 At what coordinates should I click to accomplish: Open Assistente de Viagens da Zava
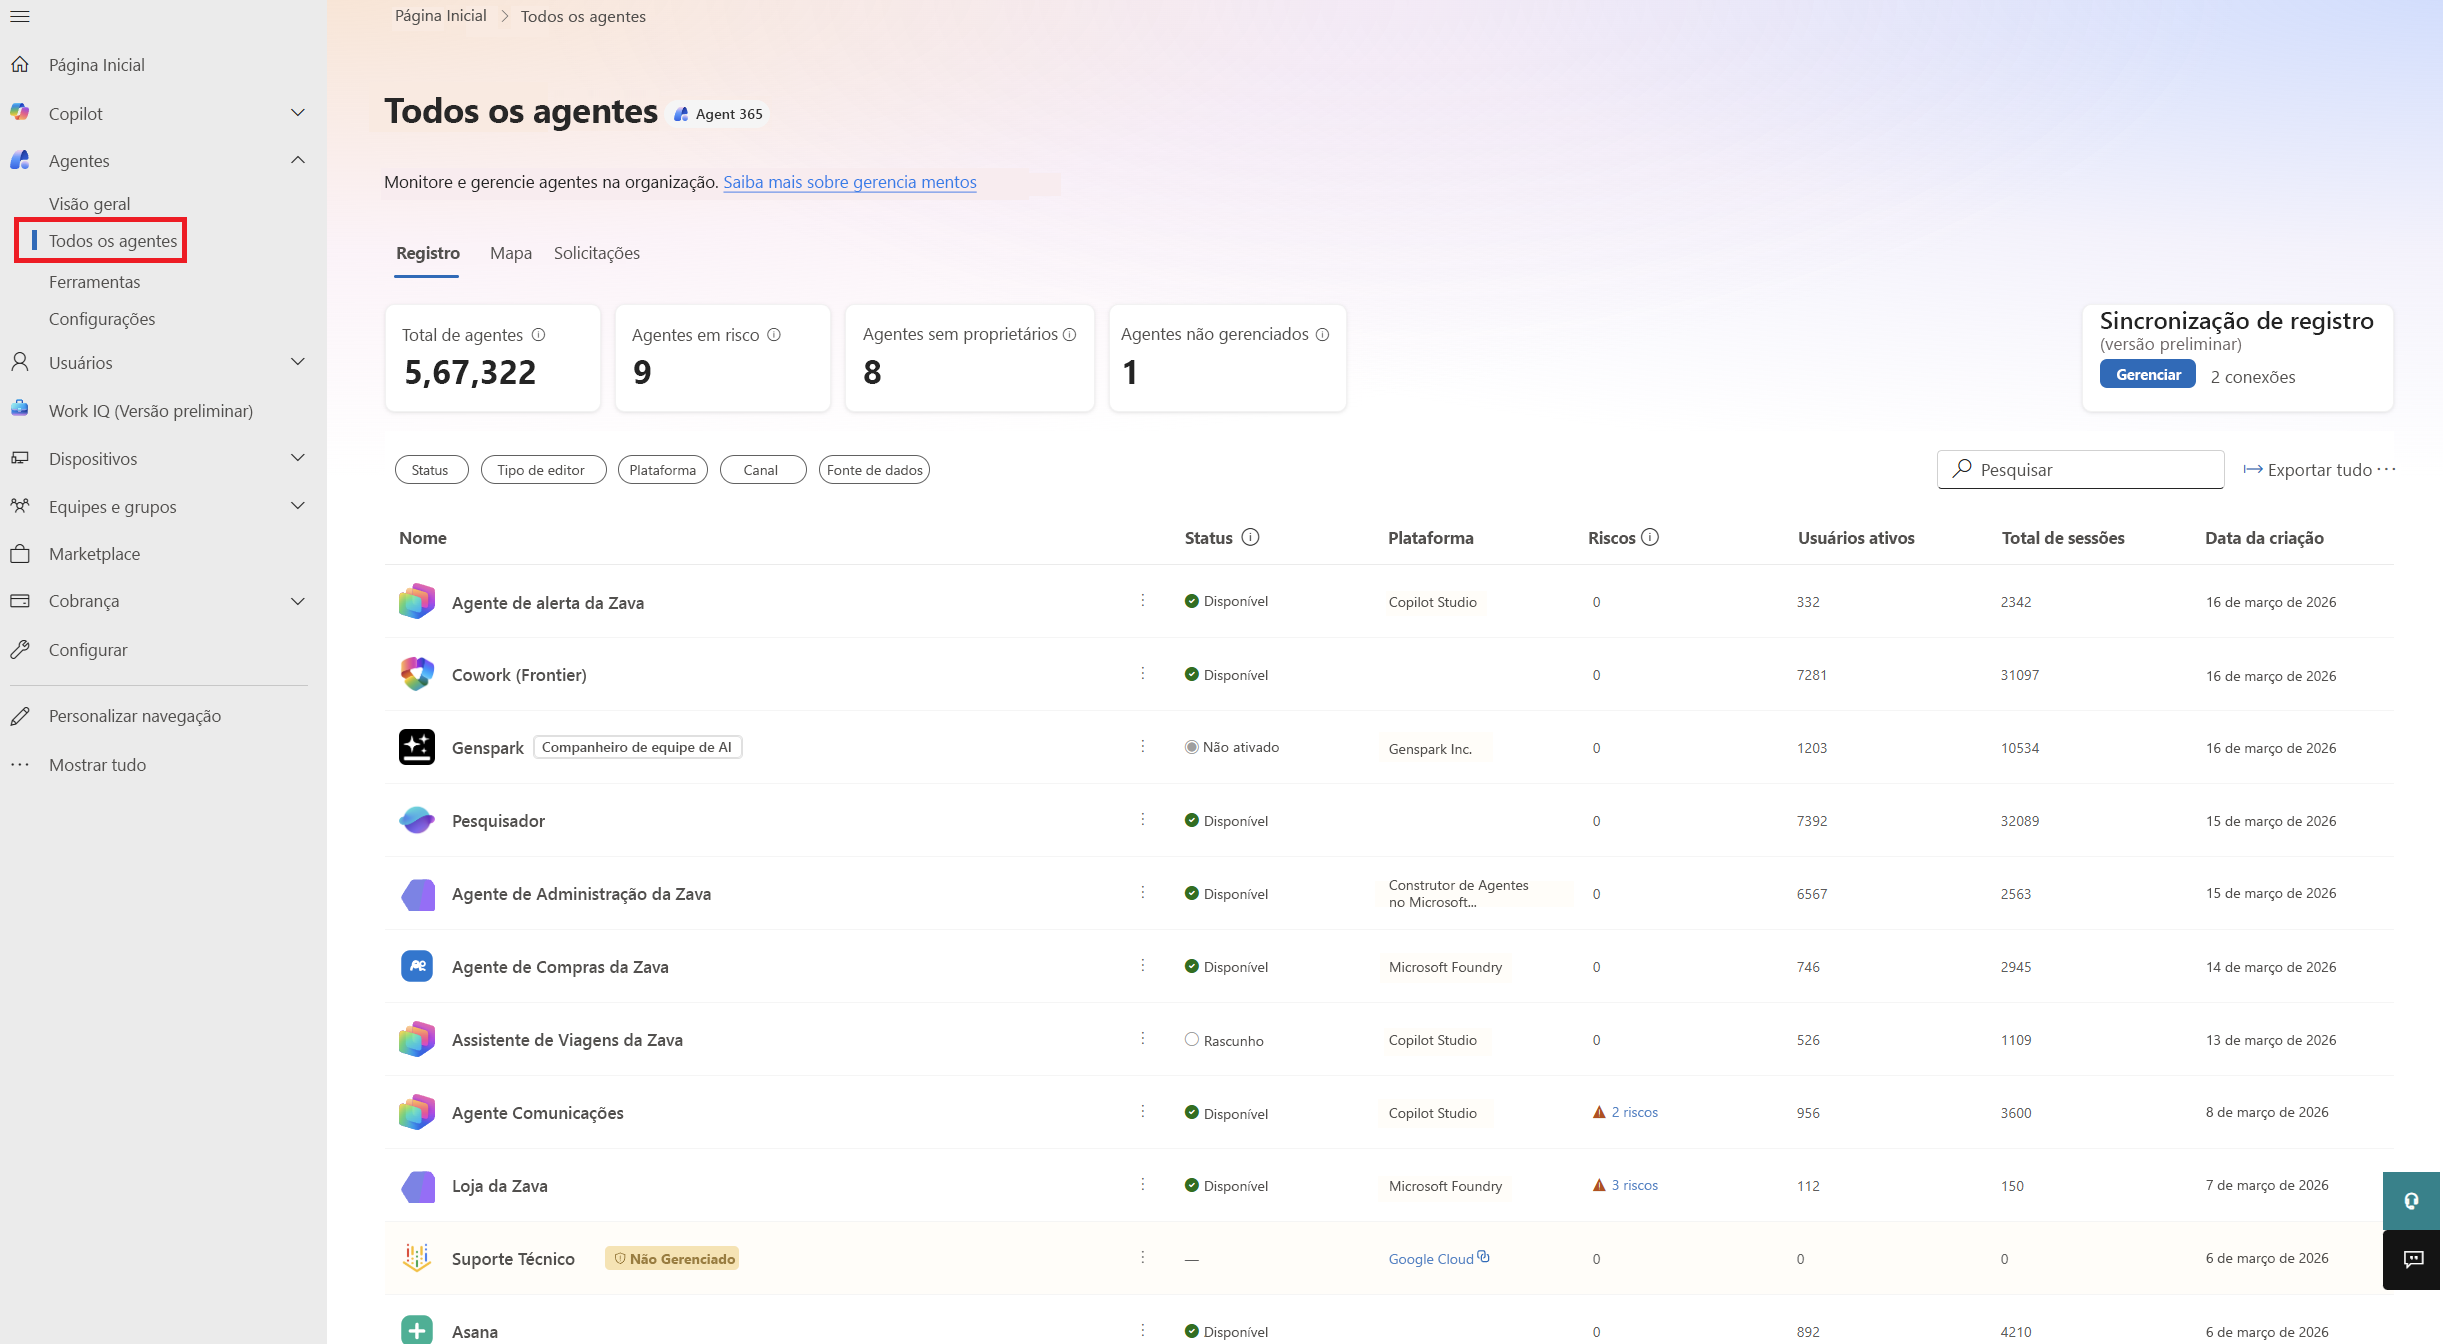[567, 1040]
